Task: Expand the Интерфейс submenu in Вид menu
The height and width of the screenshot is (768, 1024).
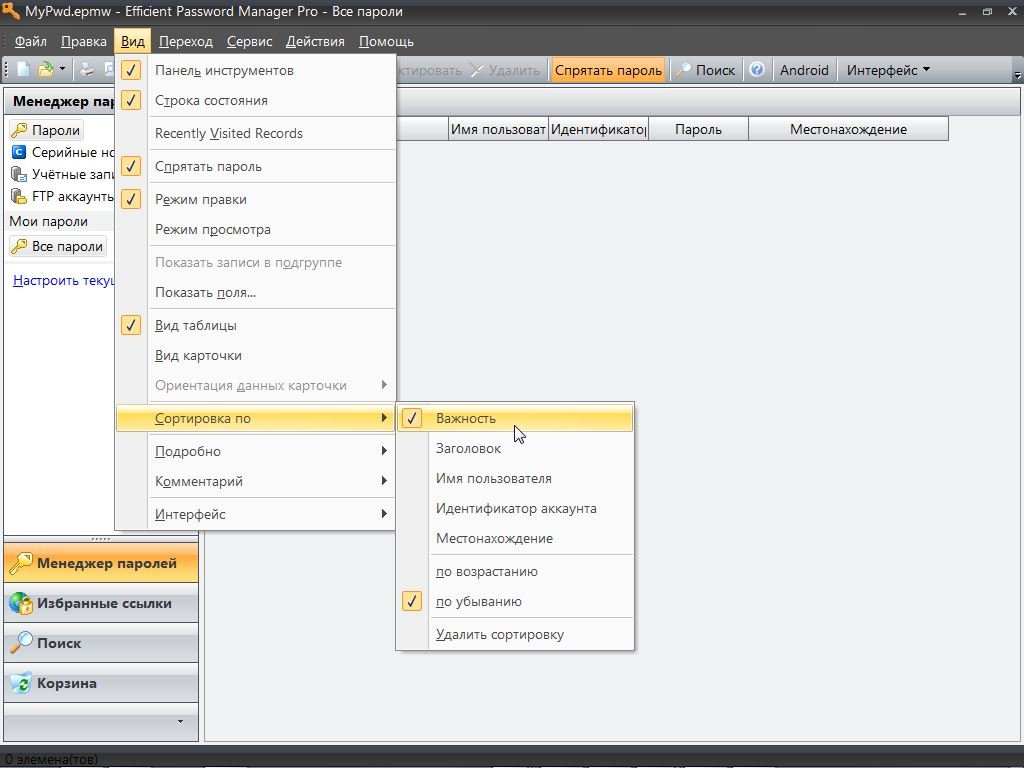Action: pos(255,514)
